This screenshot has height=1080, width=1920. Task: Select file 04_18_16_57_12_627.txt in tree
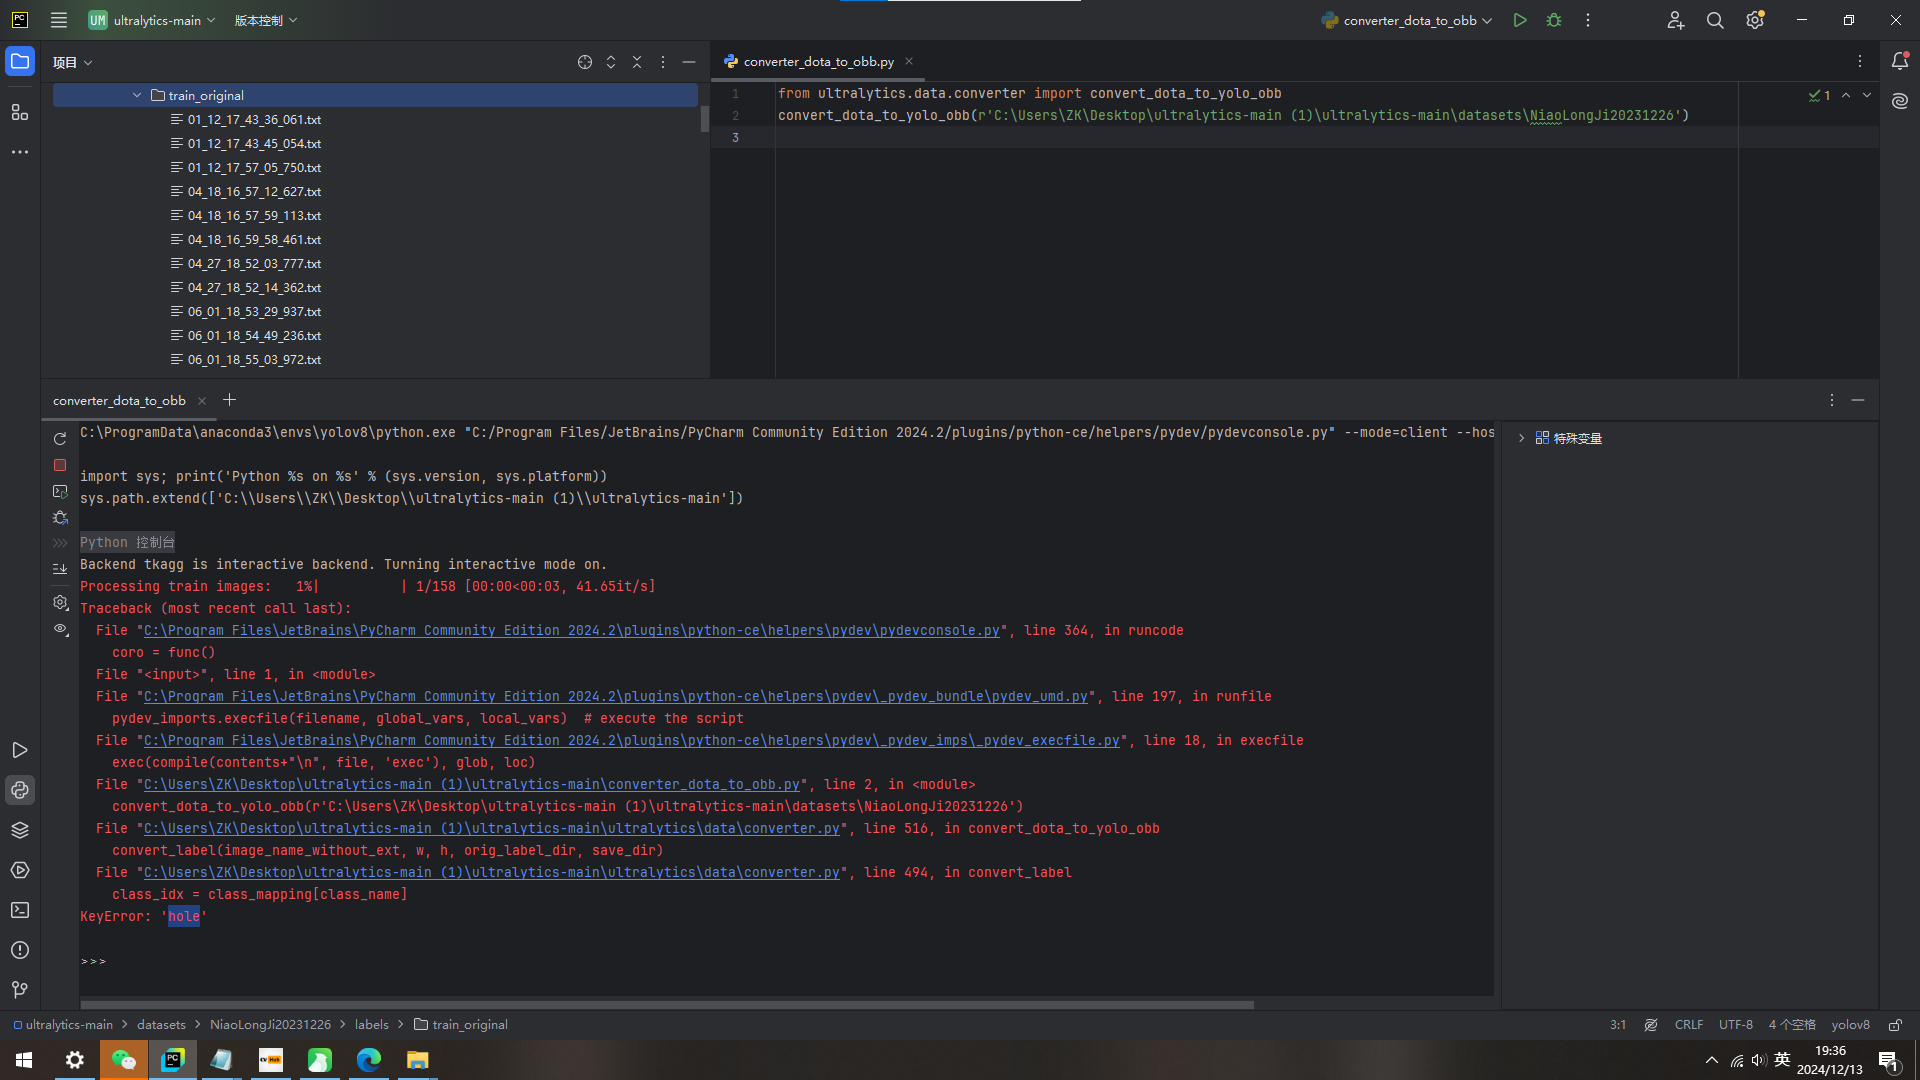click(254, 192)
